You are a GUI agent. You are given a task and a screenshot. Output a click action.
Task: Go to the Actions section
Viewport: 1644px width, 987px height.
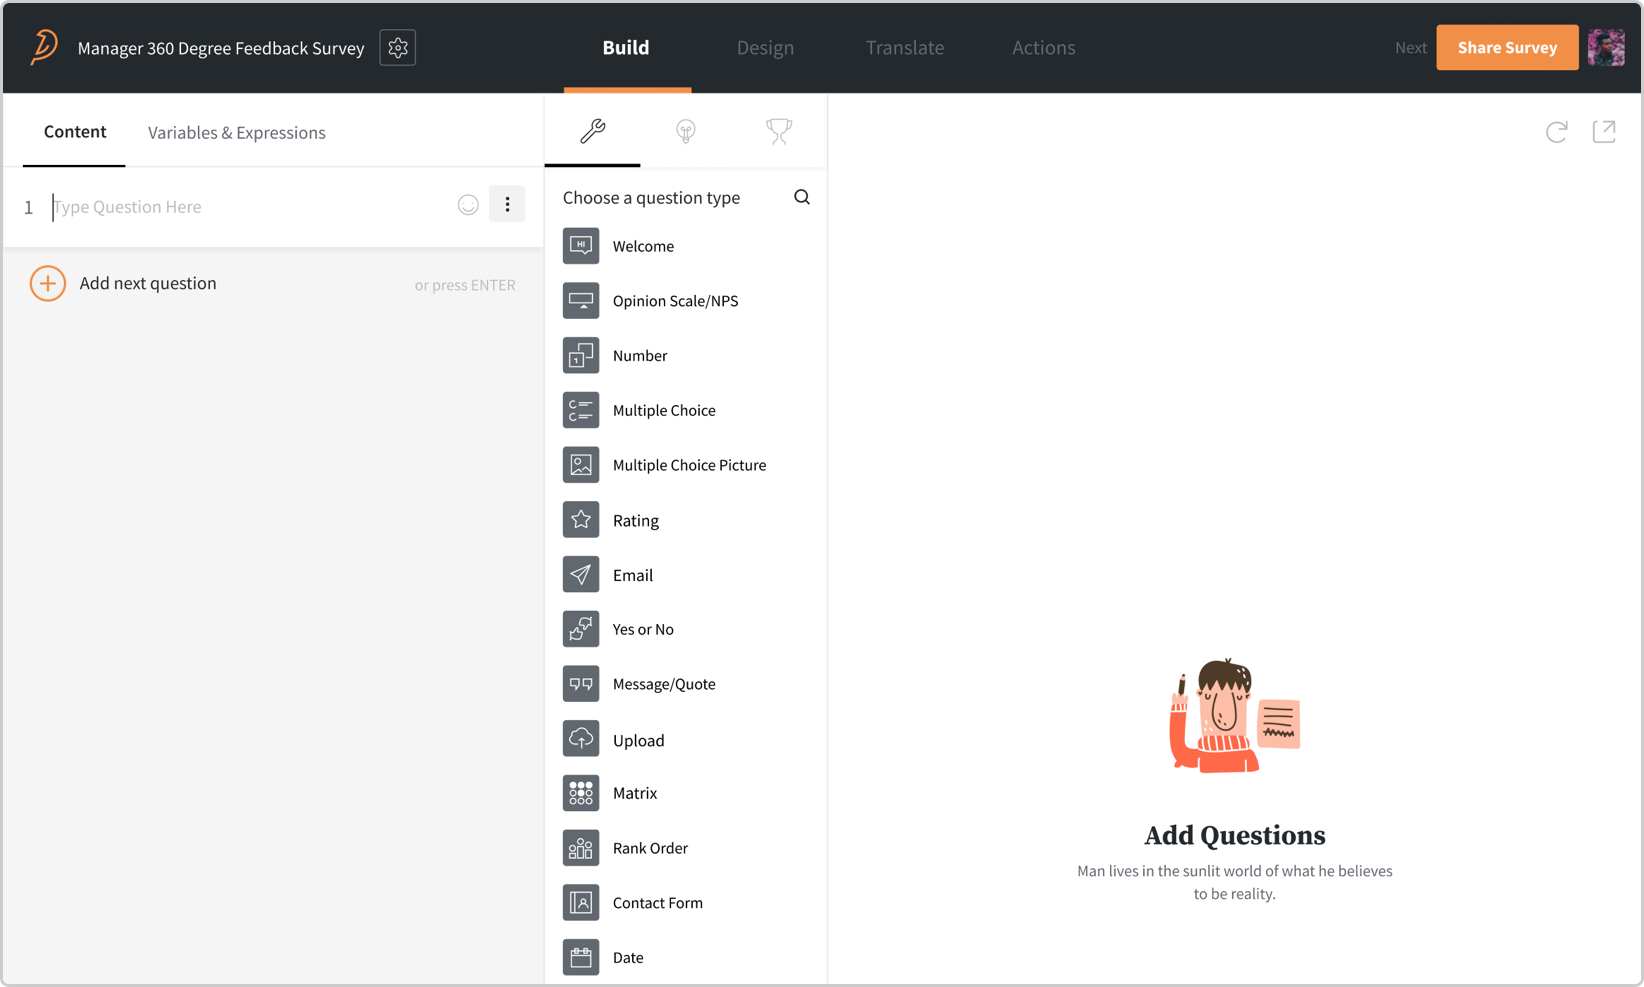point(1043,47)
